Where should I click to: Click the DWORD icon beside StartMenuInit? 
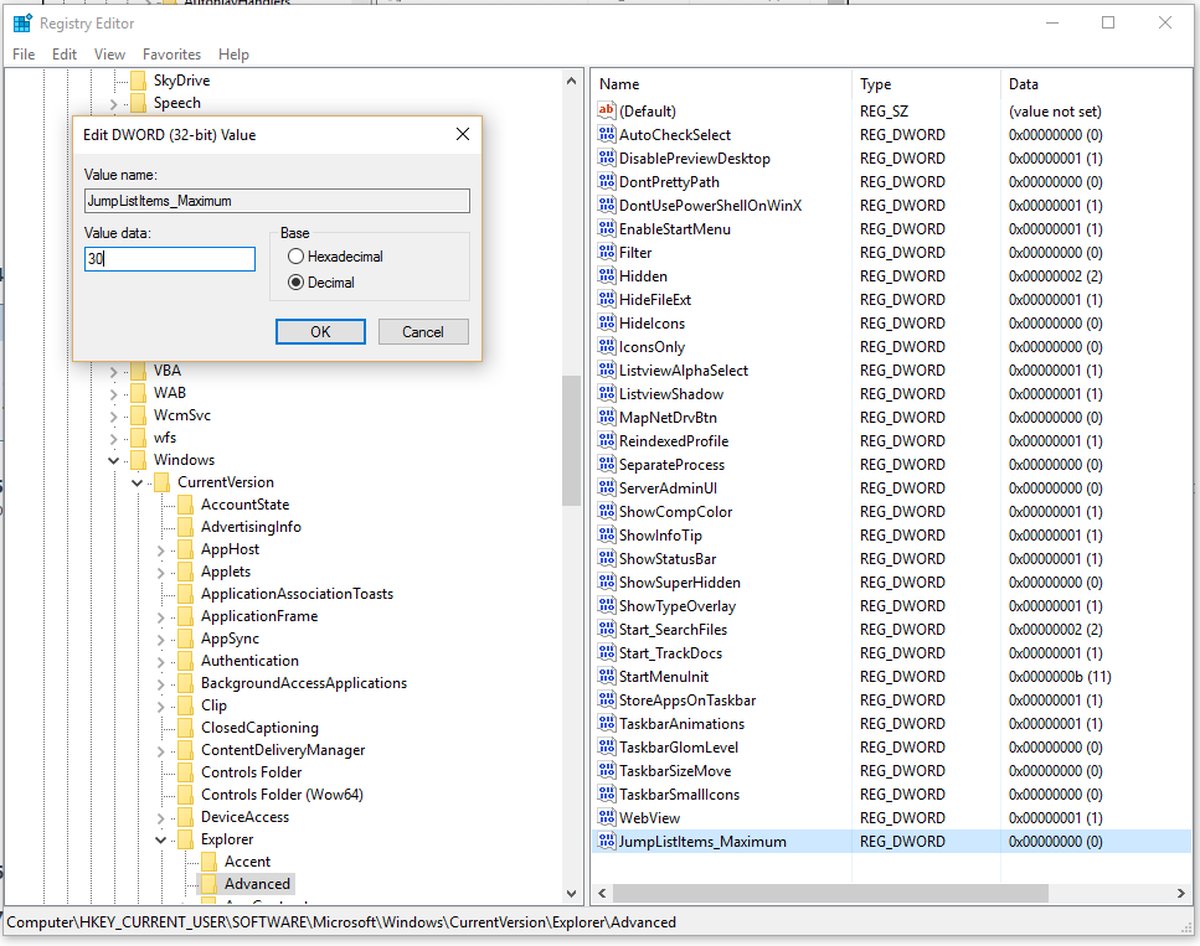pyautogui.click(x=606, y=676)
